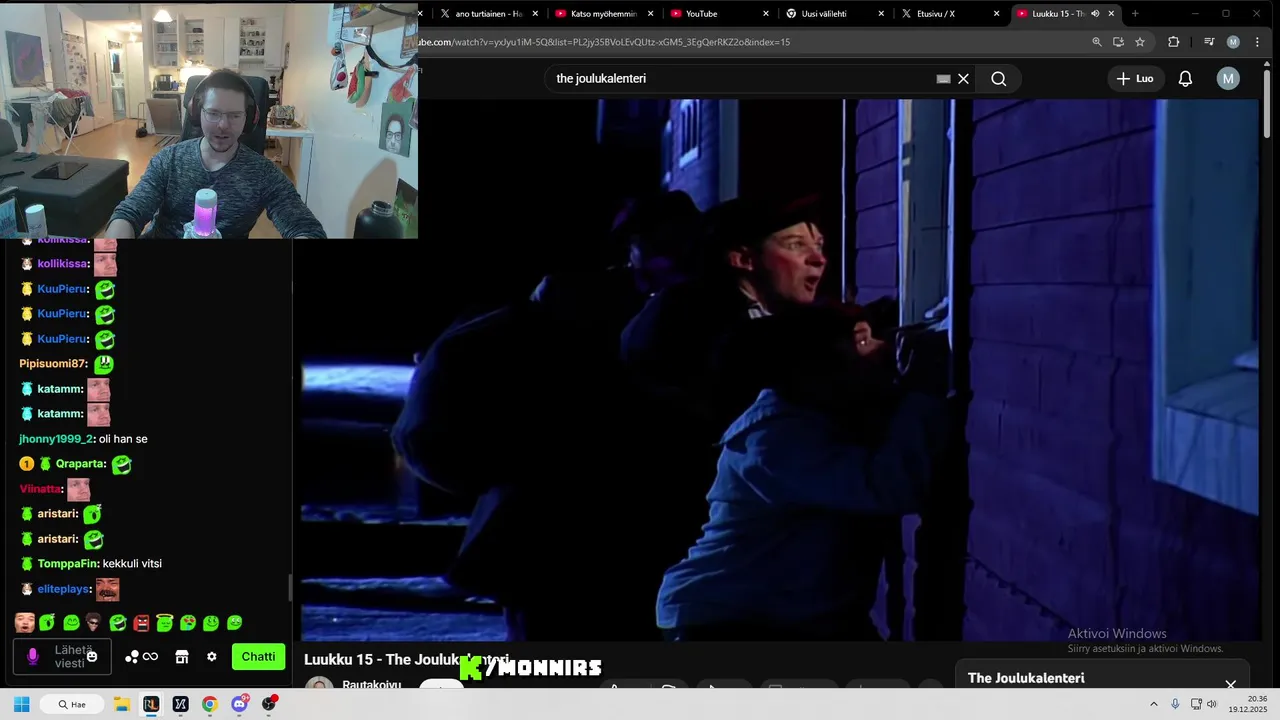Close the 'Etusivu / X' tab
The height and width of the screenshot is (720, 1280).
point(996,14)
